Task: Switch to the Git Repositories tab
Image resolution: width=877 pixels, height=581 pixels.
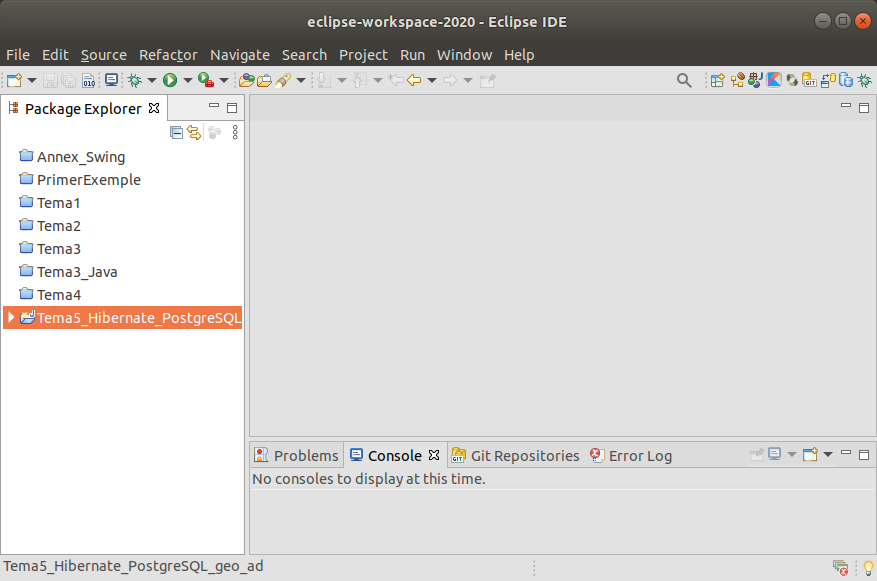Action: [x=516, y=456]
